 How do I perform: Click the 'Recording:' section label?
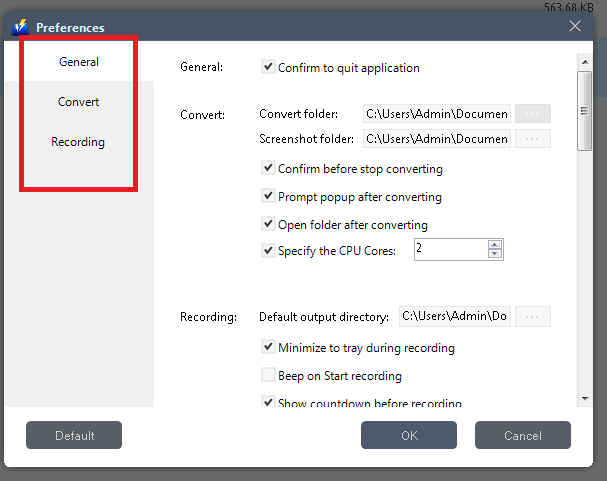[x=208, y=317]
